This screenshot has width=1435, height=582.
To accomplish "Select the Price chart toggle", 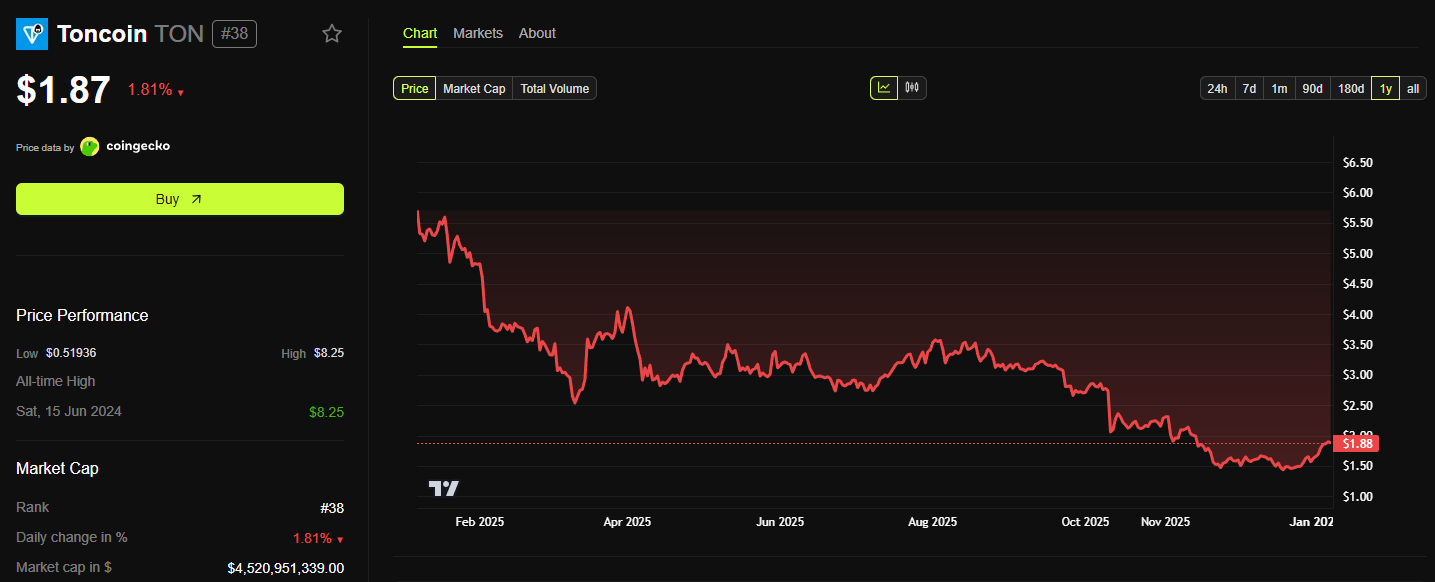I will pyautogui.click(x=414, y=89).
